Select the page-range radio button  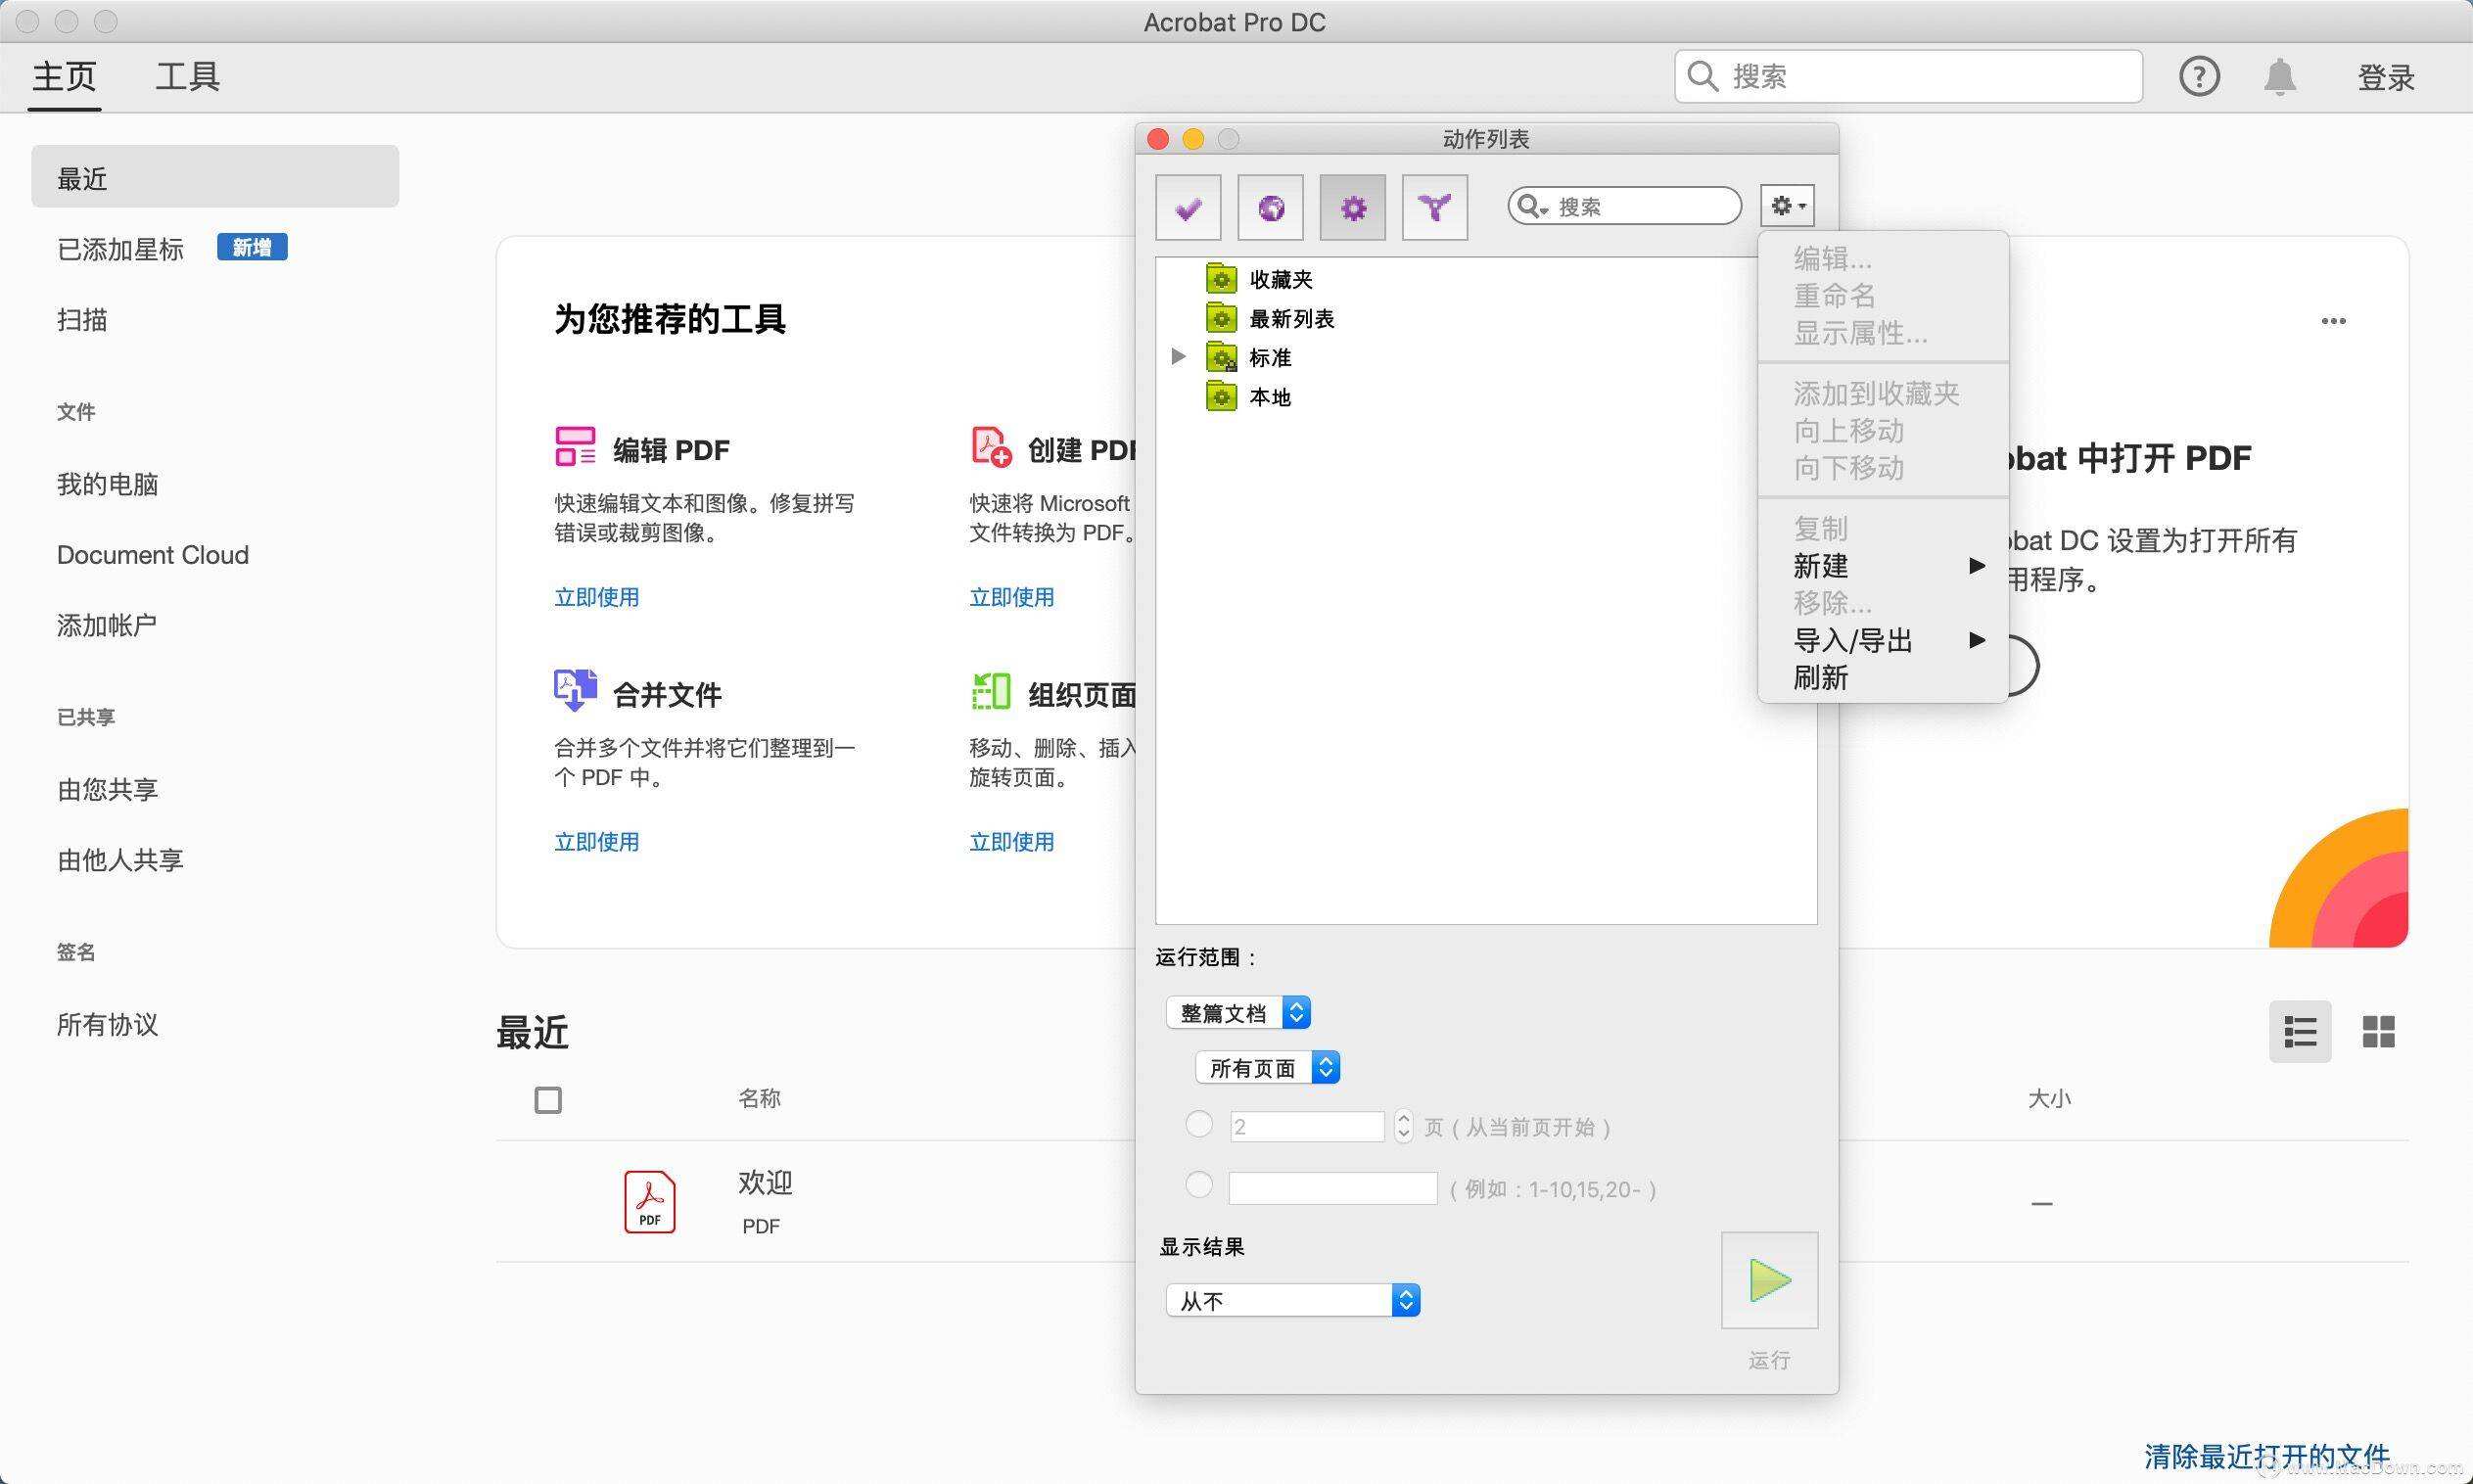1198,1185
